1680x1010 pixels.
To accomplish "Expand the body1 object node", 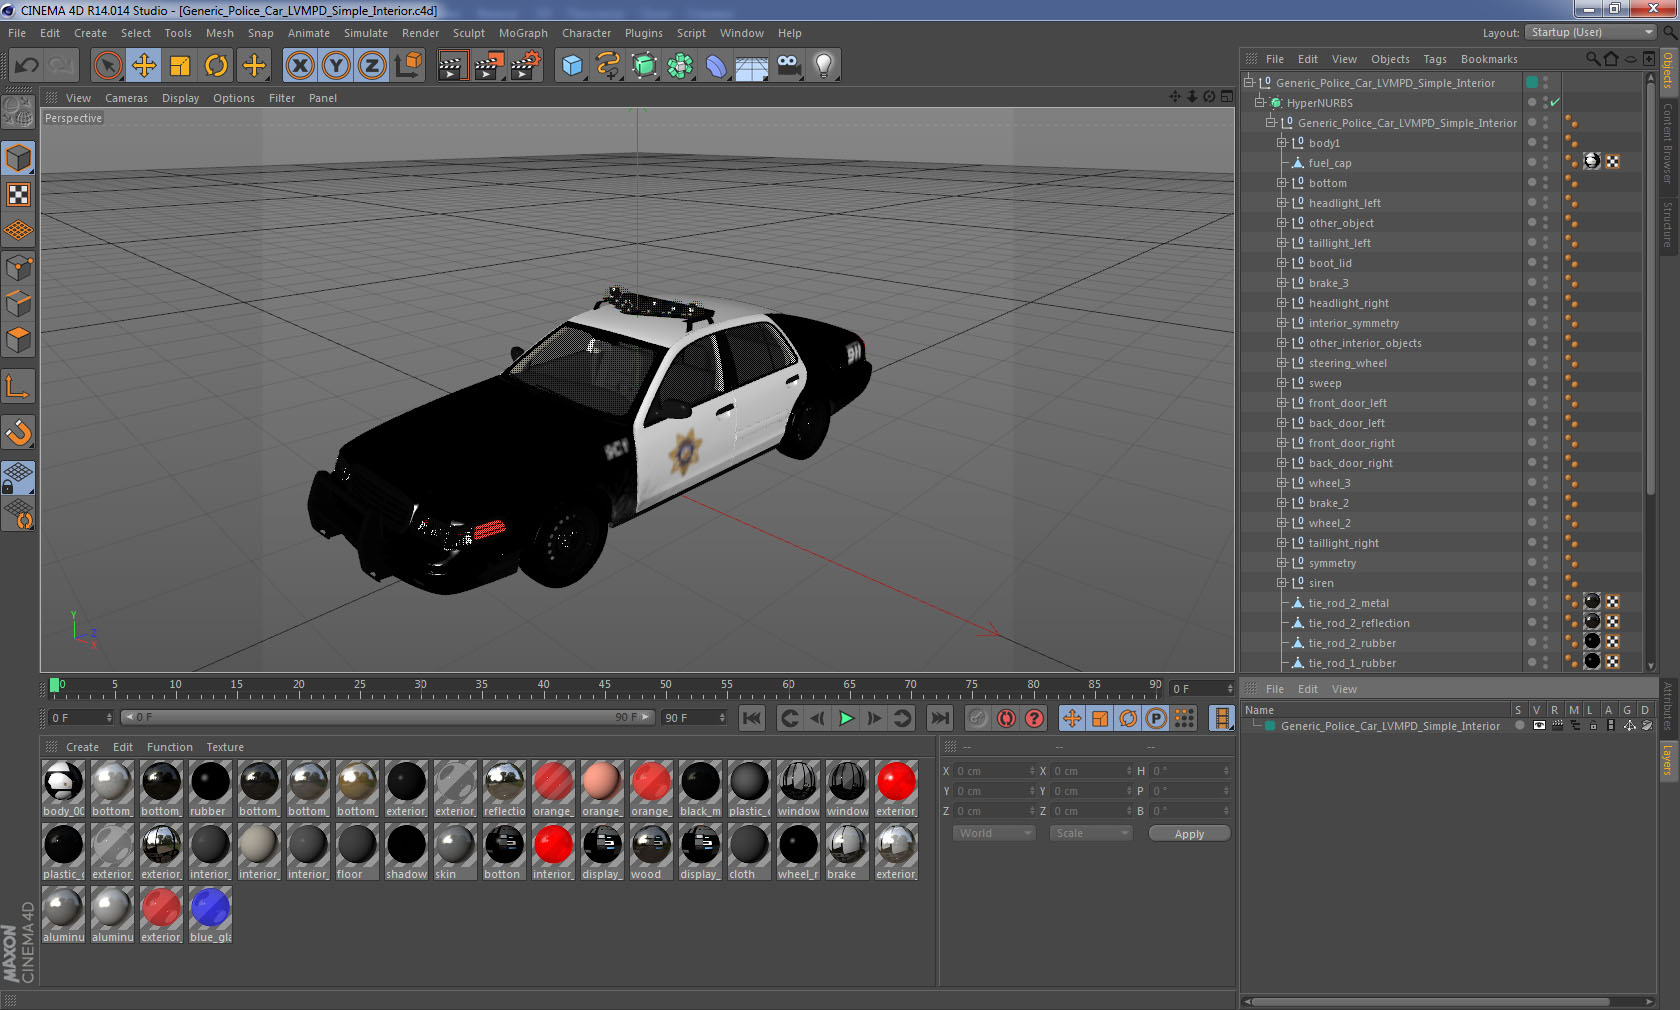I will (x=1281, y=143).
